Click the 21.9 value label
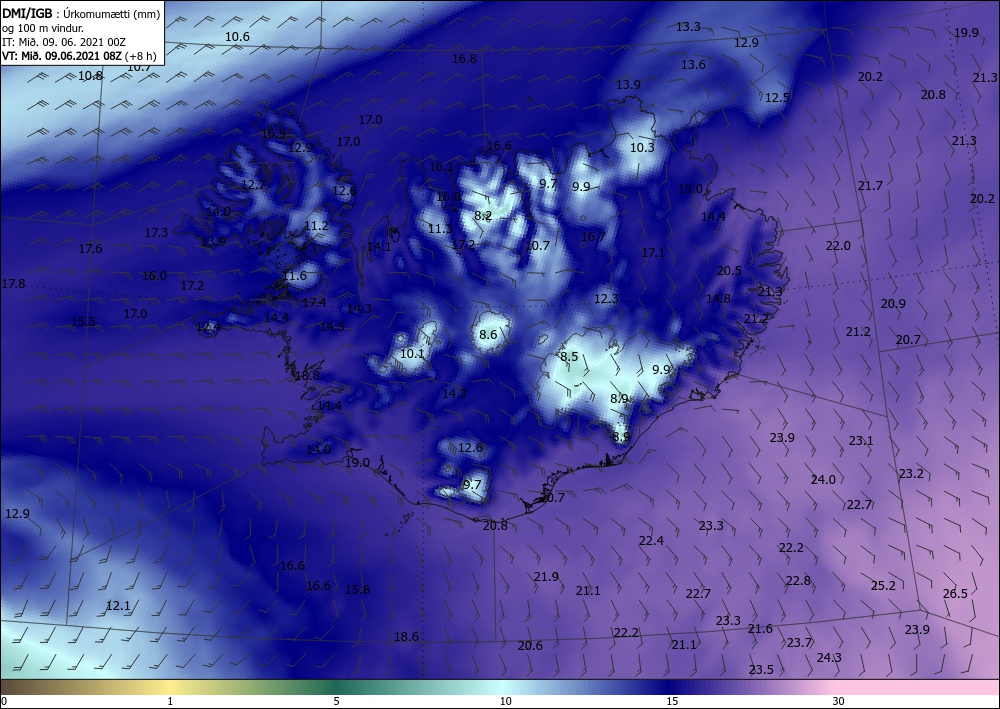This screenshot has width=1000, height=709. coord(546,576)
